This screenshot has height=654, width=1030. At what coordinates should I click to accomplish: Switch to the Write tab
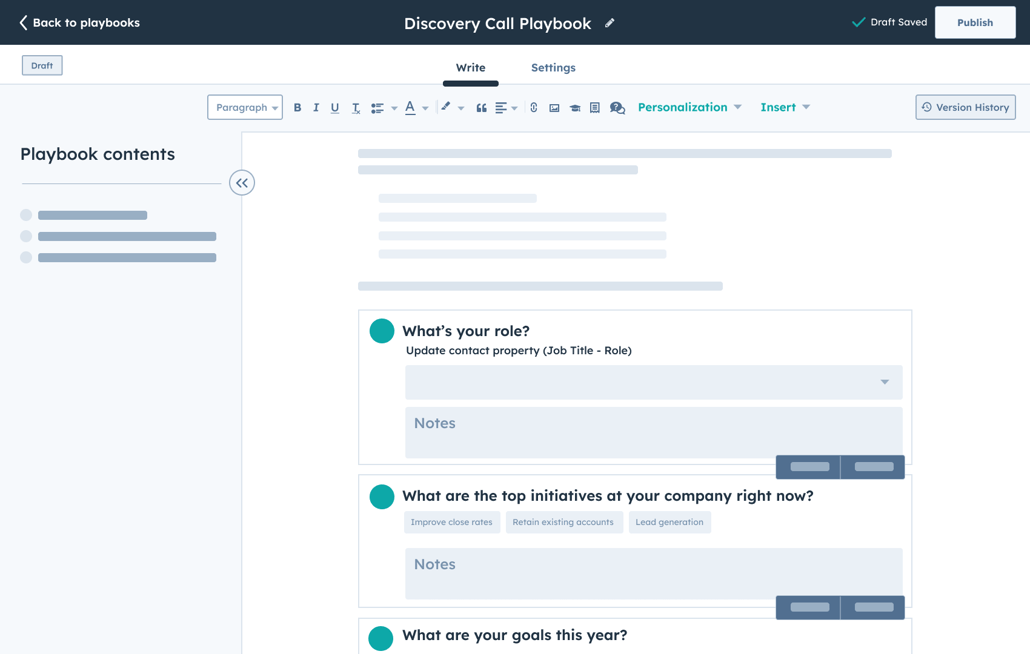tap(470, 68)
